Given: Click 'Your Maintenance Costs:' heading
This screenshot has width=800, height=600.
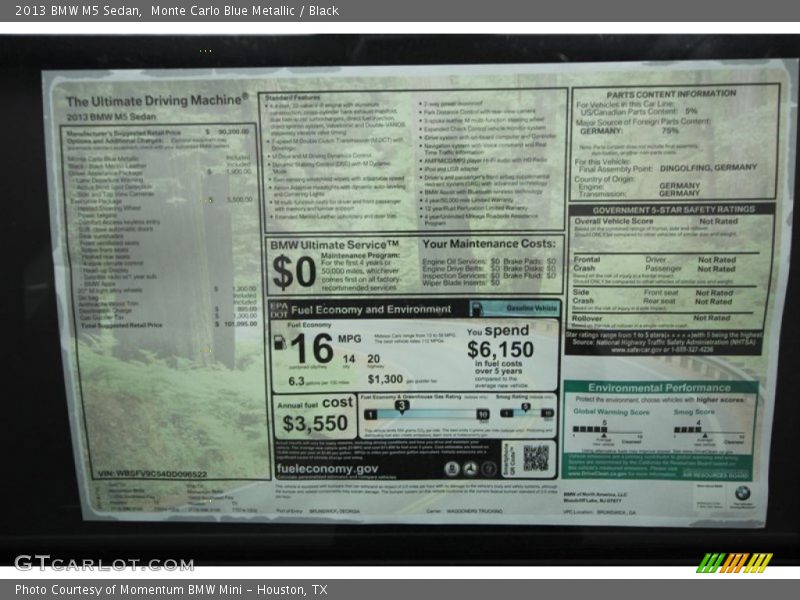Looking at the screenshot, I should point(489,244).
